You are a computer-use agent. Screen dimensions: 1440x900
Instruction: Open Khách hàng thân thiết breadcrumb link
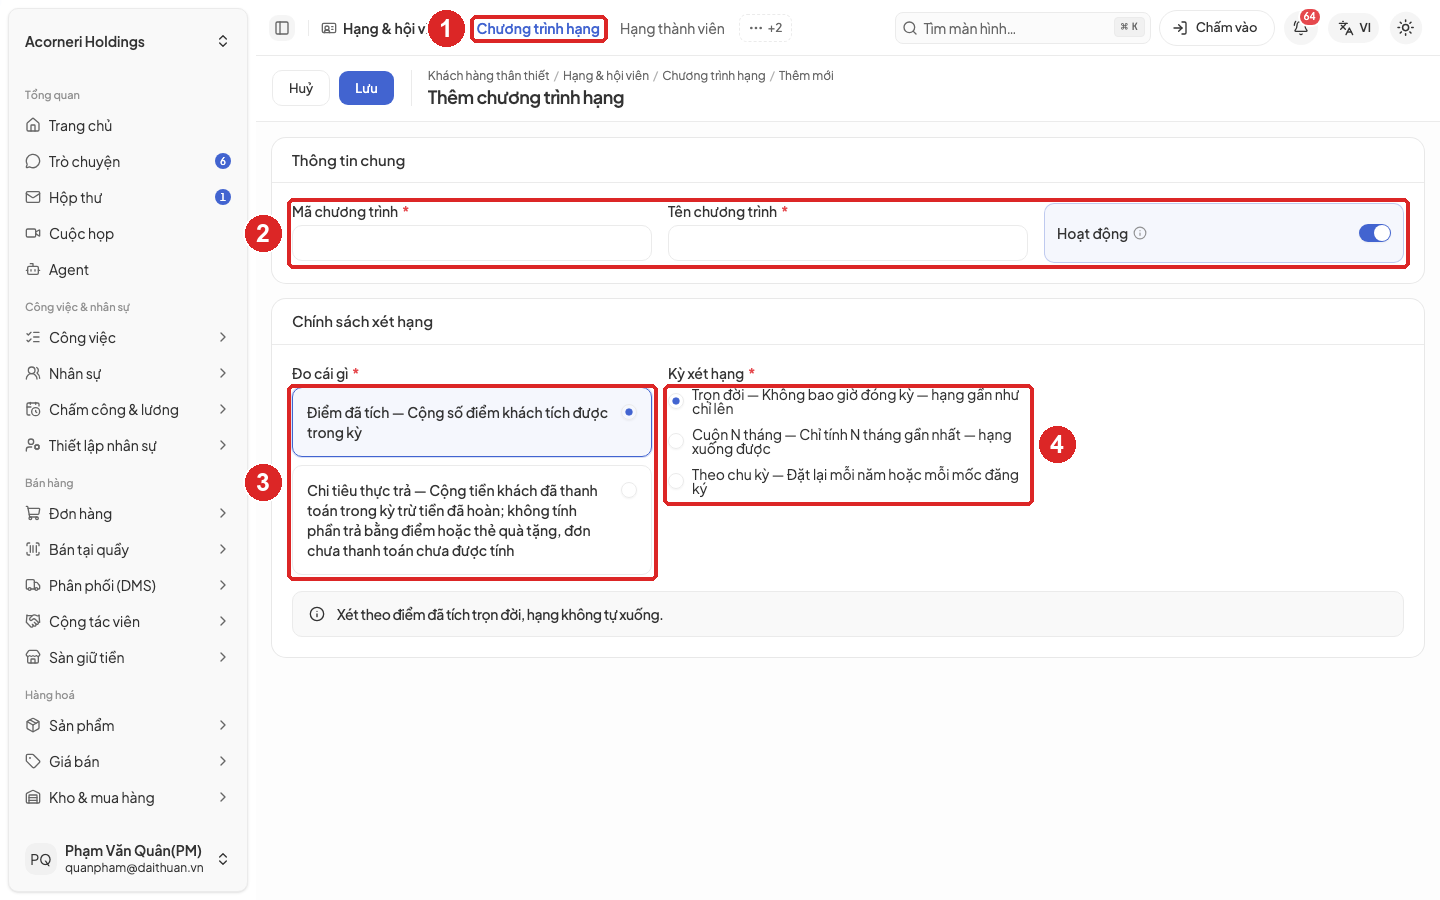pos(488,76)
